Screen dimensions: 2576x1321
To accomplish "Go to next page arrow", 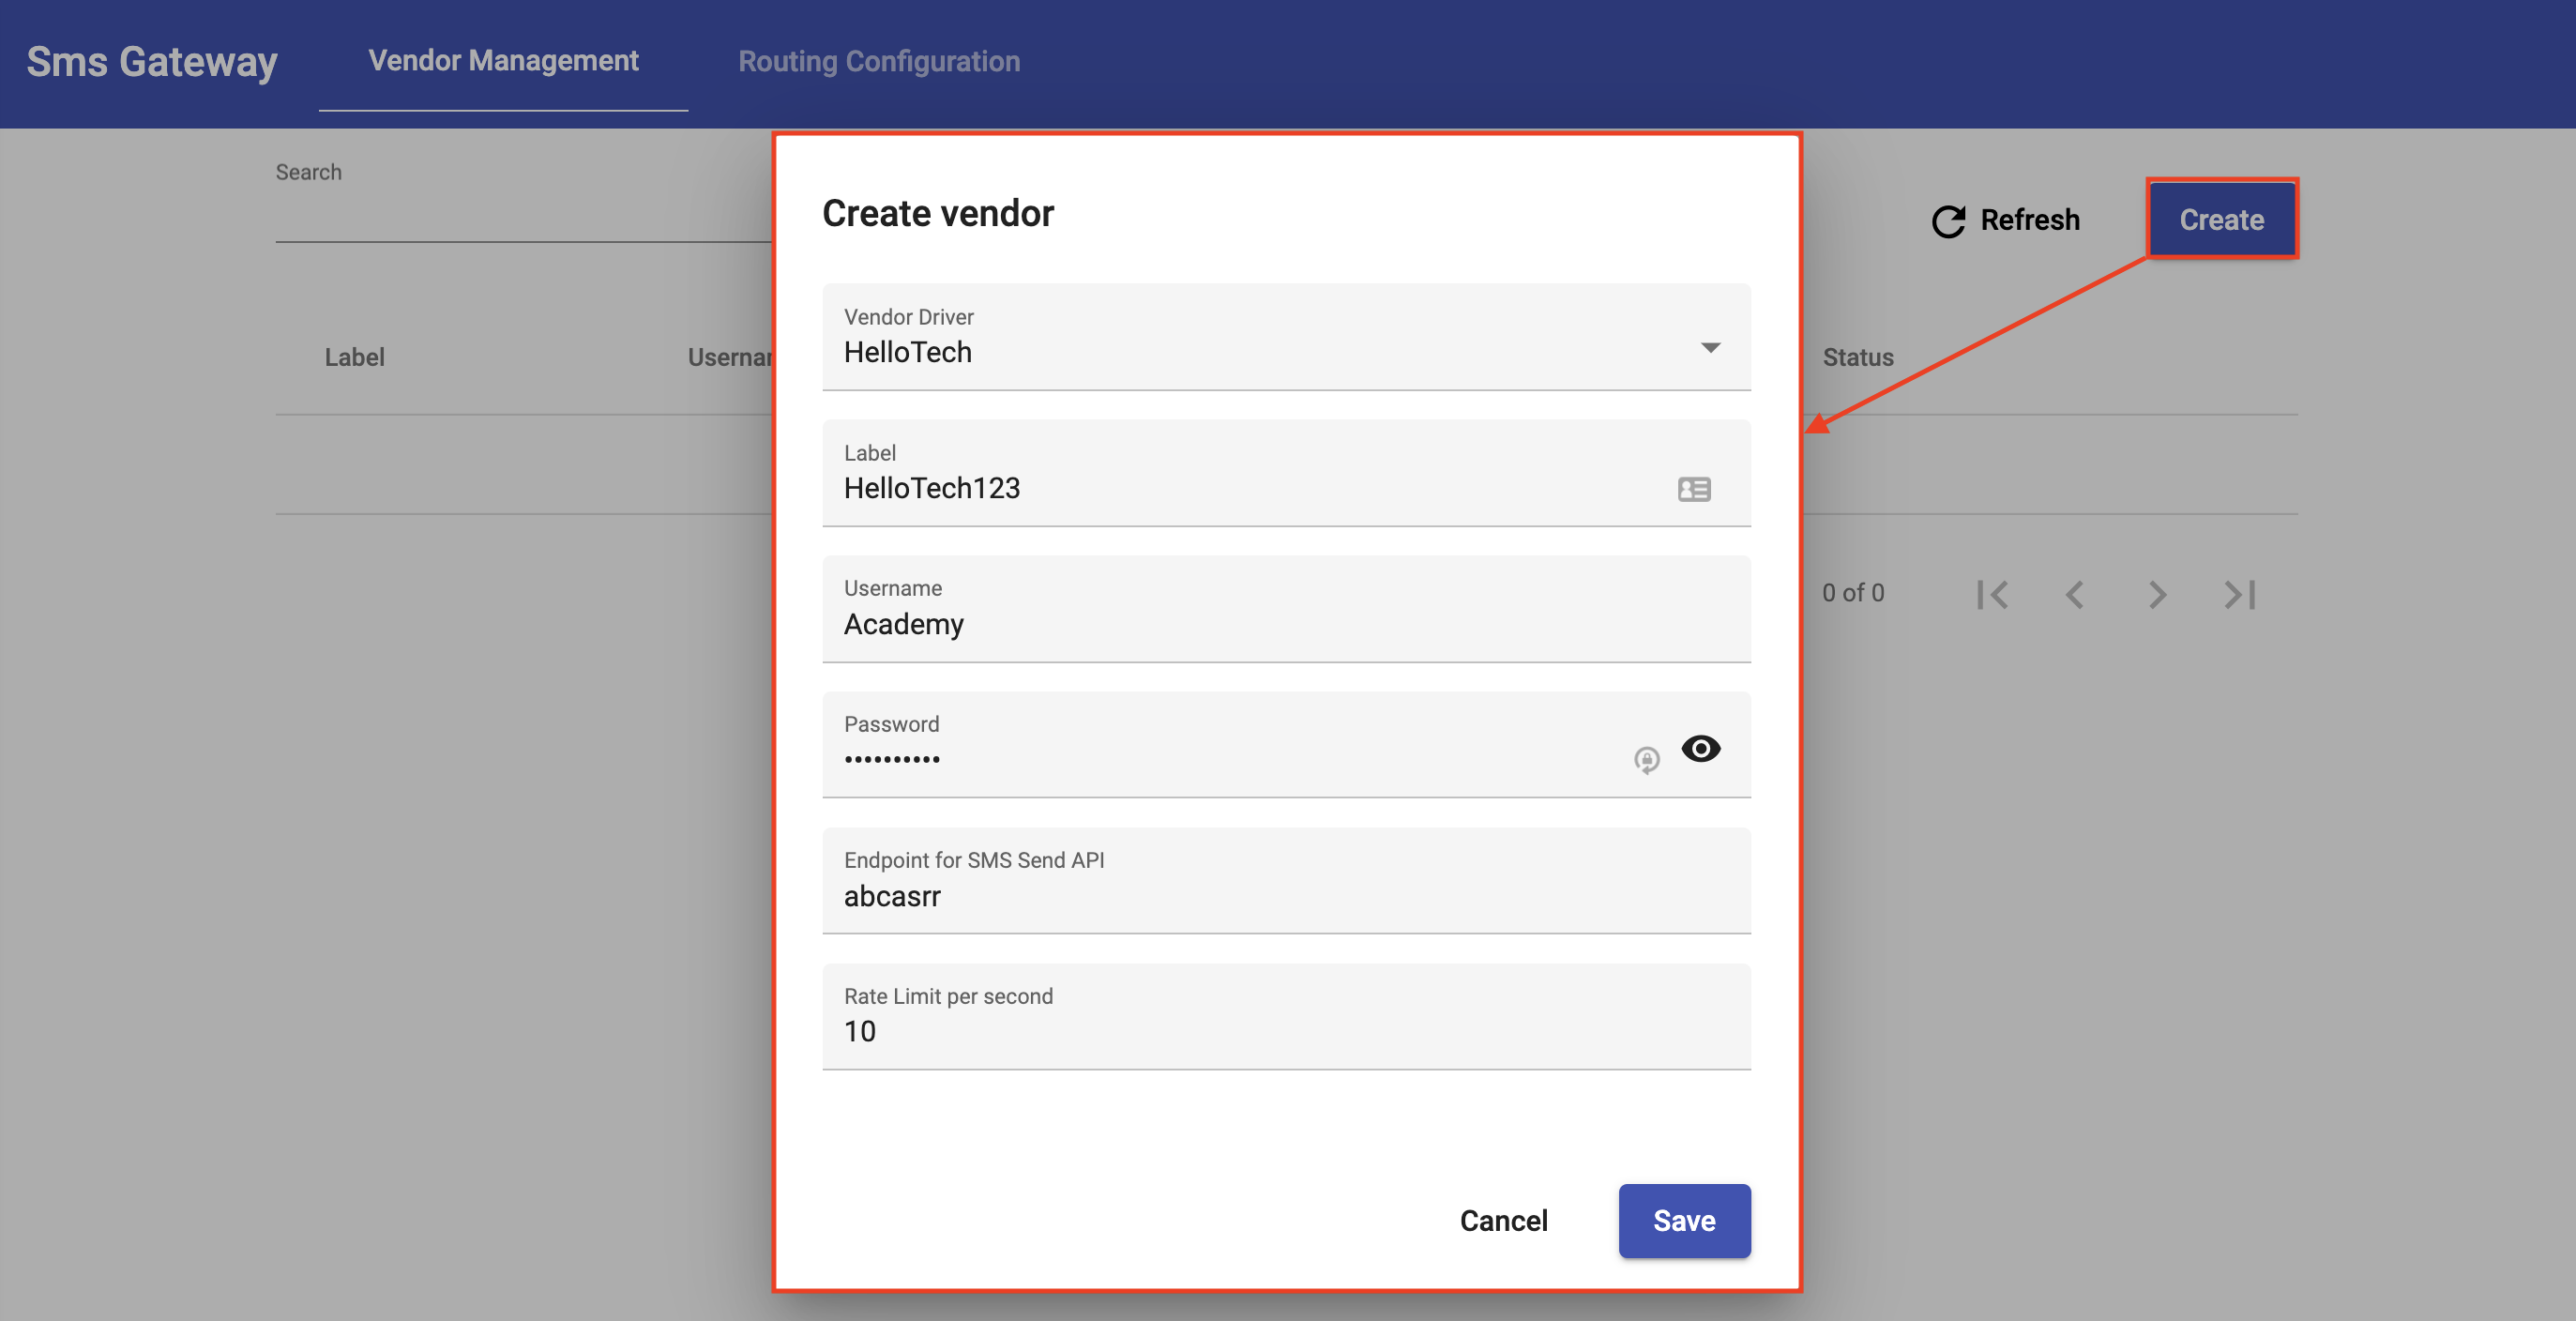I will (2157, 594).
